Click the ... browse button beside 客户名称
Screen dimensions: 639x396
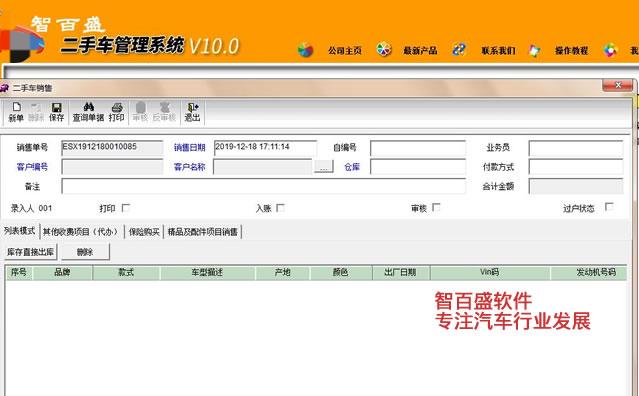point(324,167)
